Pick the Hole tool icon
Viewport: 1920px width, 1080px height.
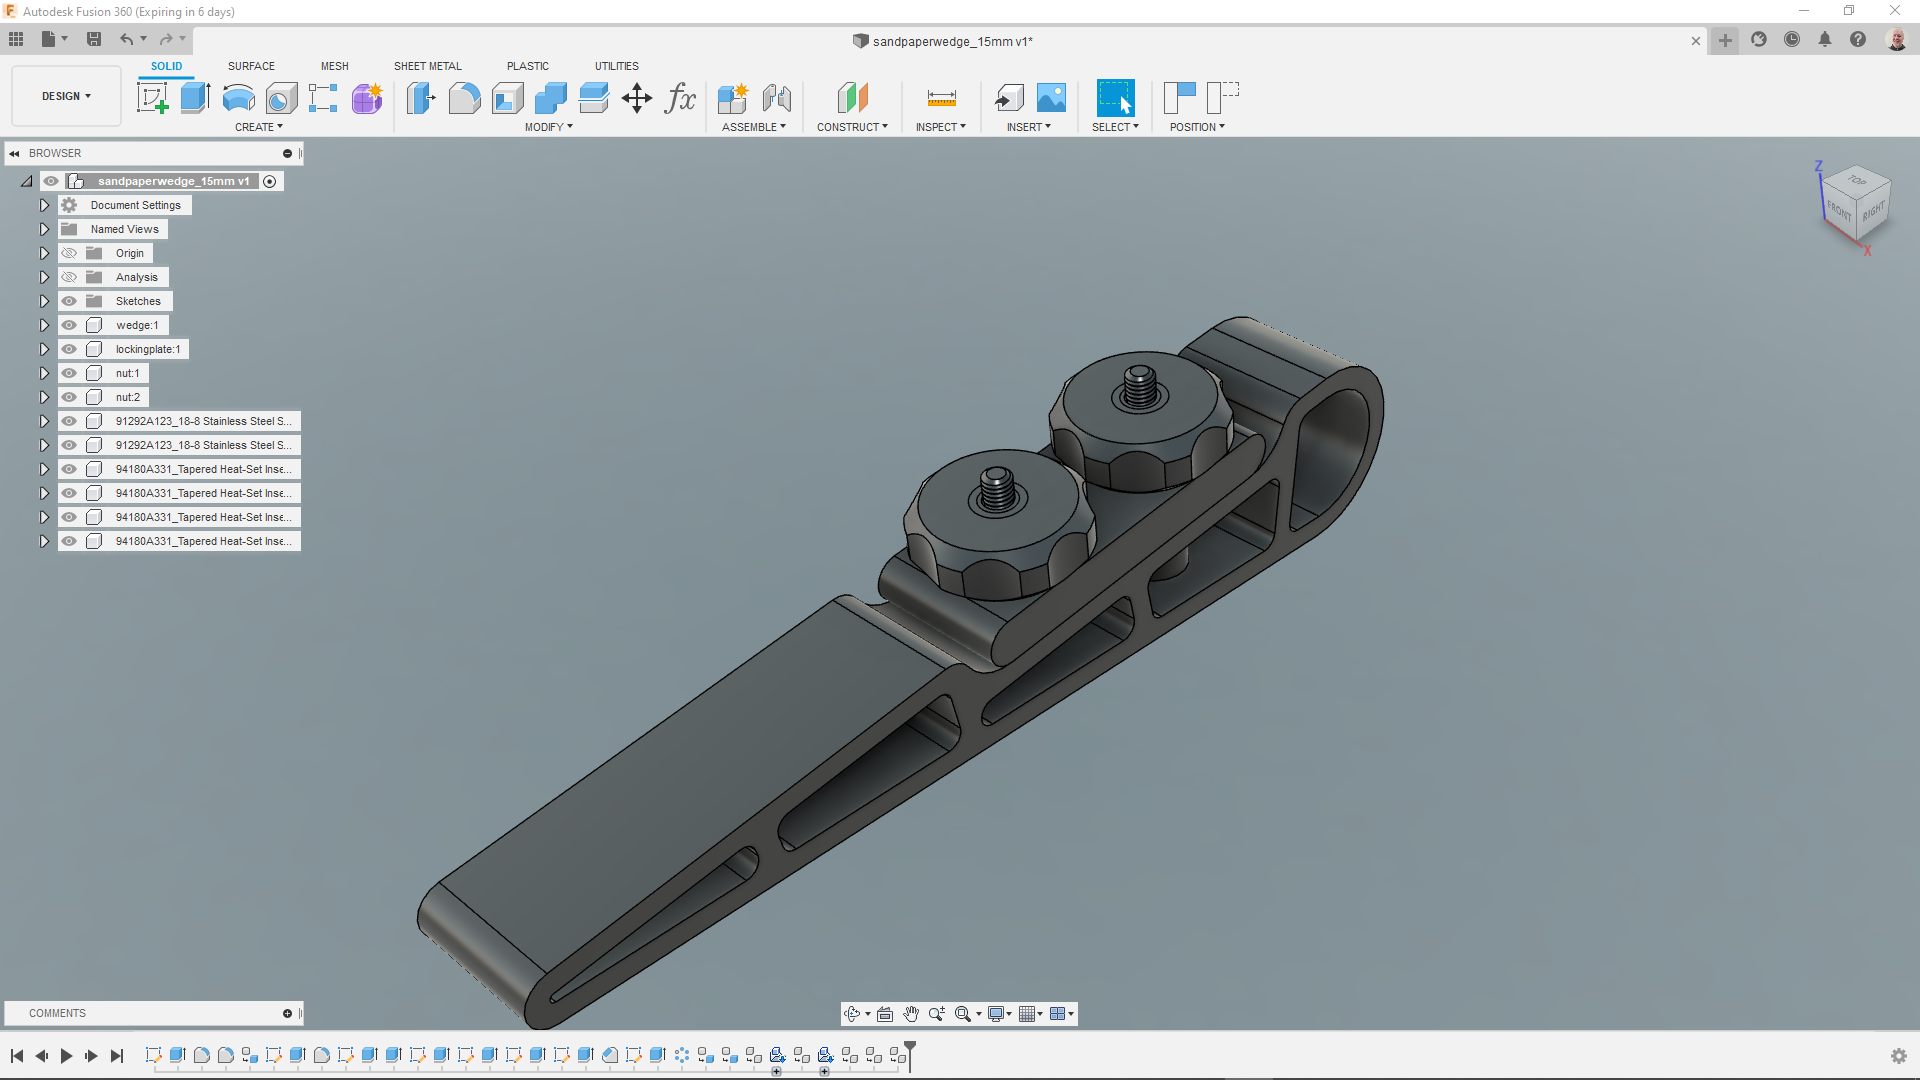tap(281, 98)
